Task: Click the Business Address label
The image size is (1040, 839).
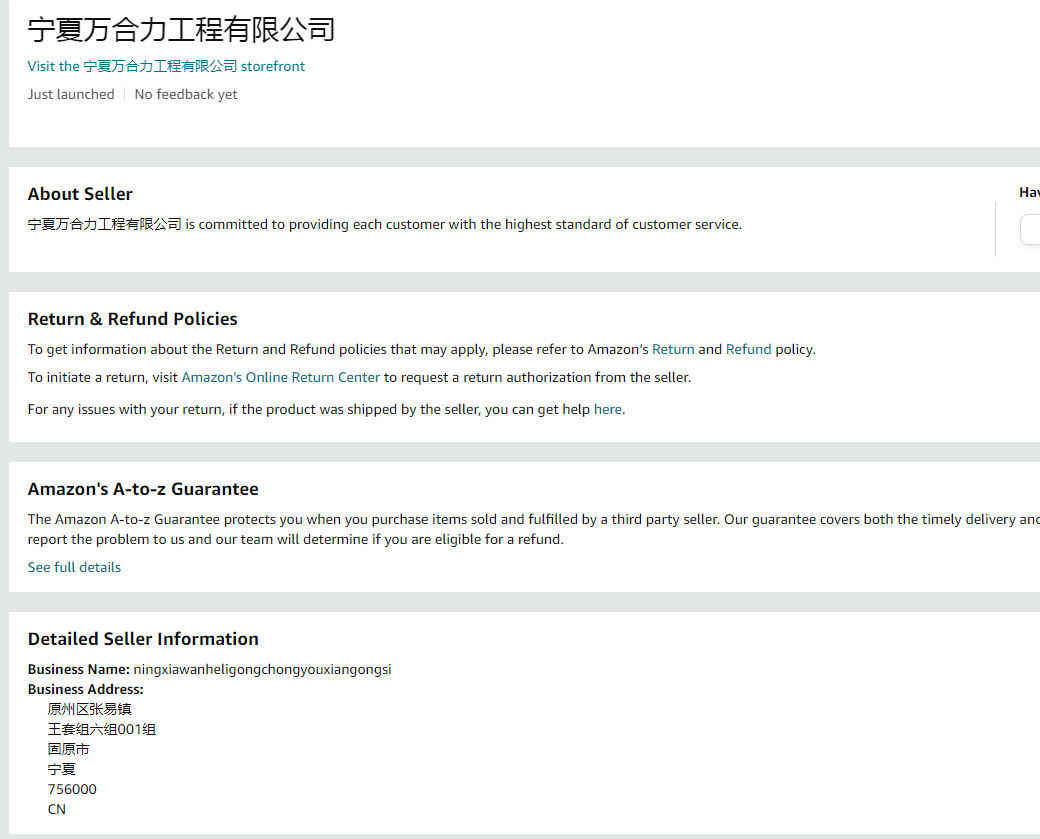Action: click(86, 689)
